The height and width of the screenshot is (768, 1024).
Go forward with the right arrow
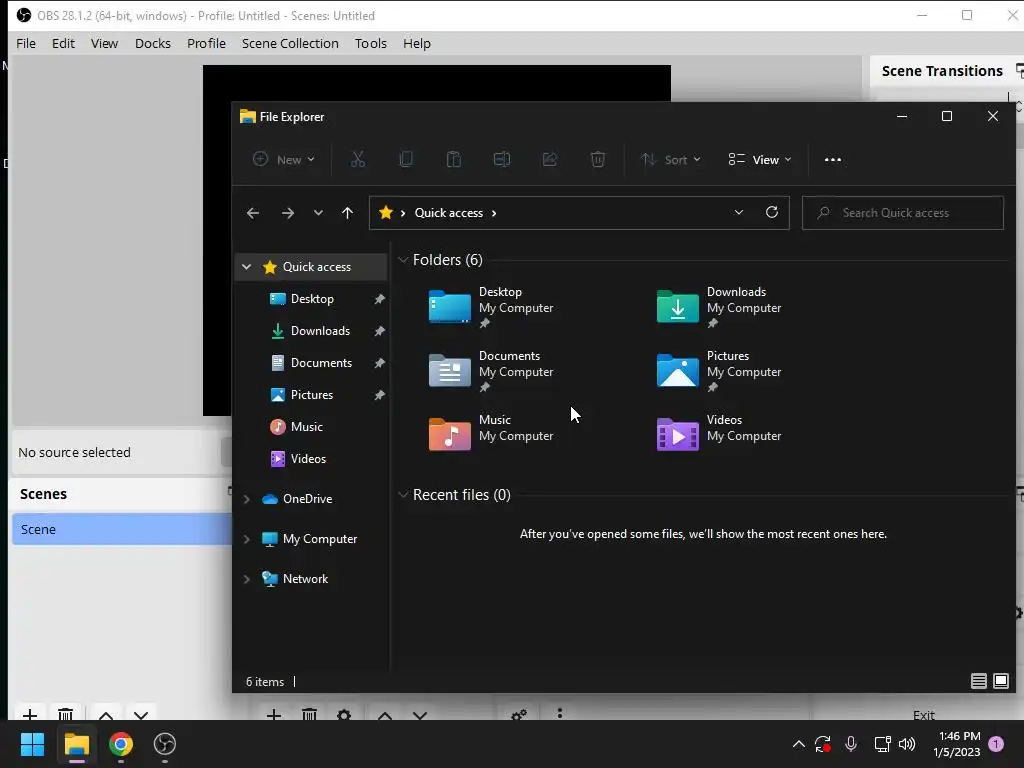tap(287, 213)
